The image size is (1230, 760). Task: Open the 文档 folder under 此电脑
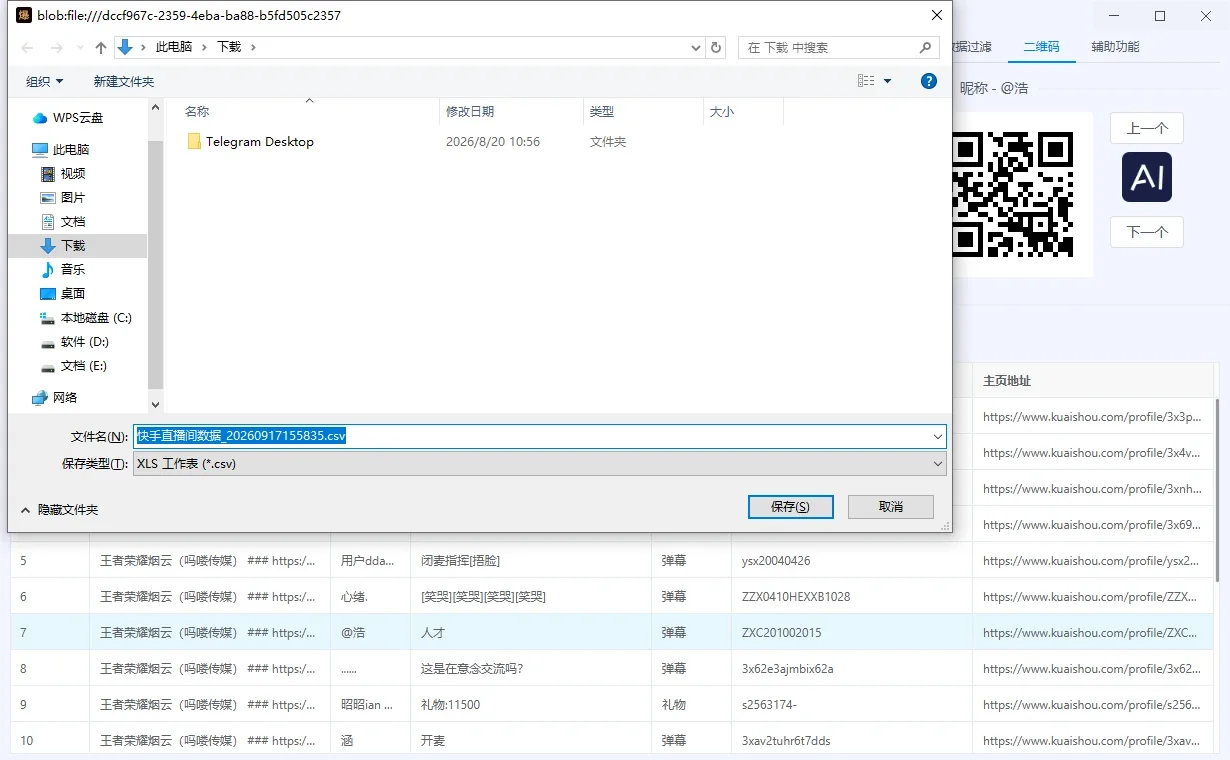coord(73,222)
